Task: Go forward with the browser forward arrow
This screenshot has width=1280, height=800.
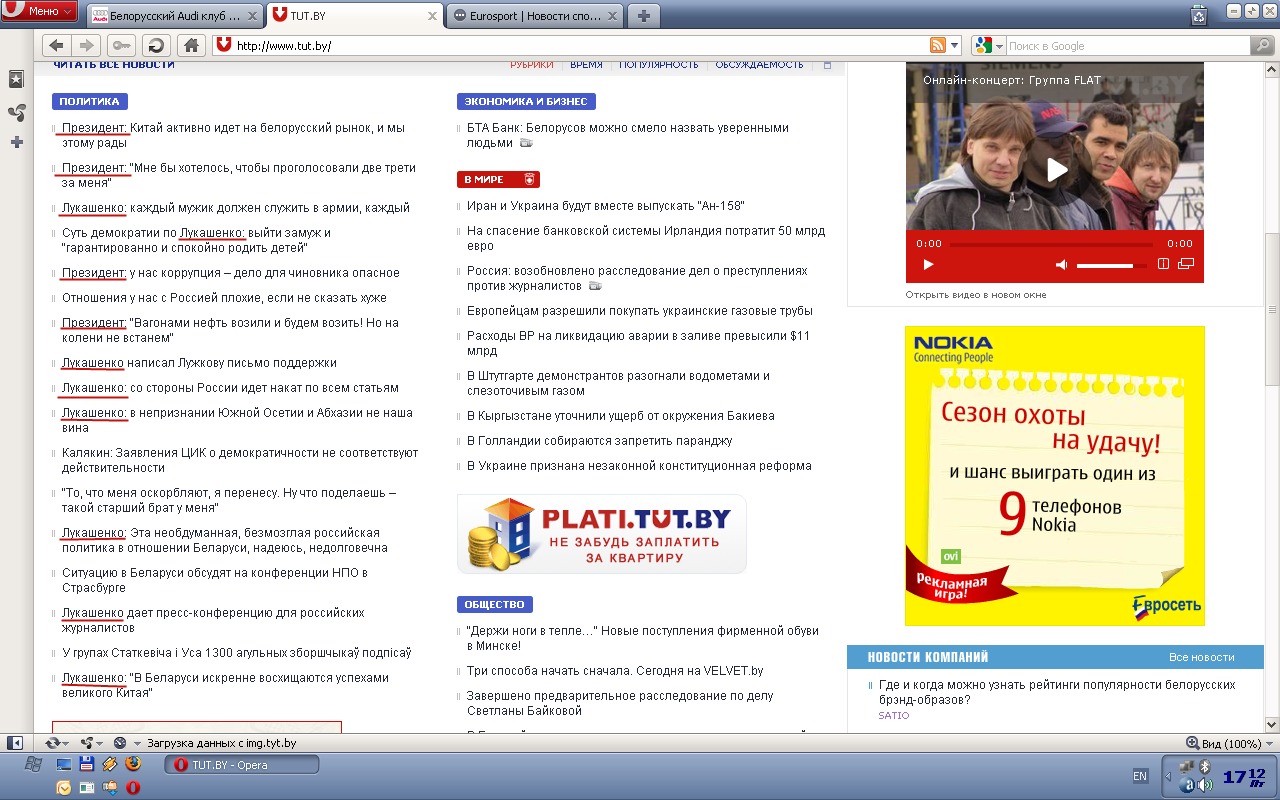Action: 86,45
